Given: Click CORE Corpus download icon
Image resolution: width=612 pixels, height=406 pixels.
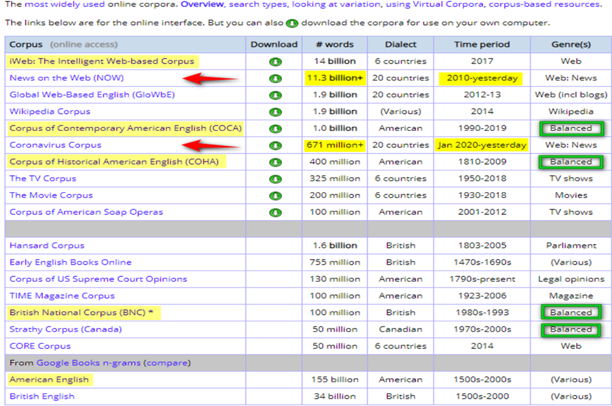Looking at the screenshot, I should click(x=274, y=346).
